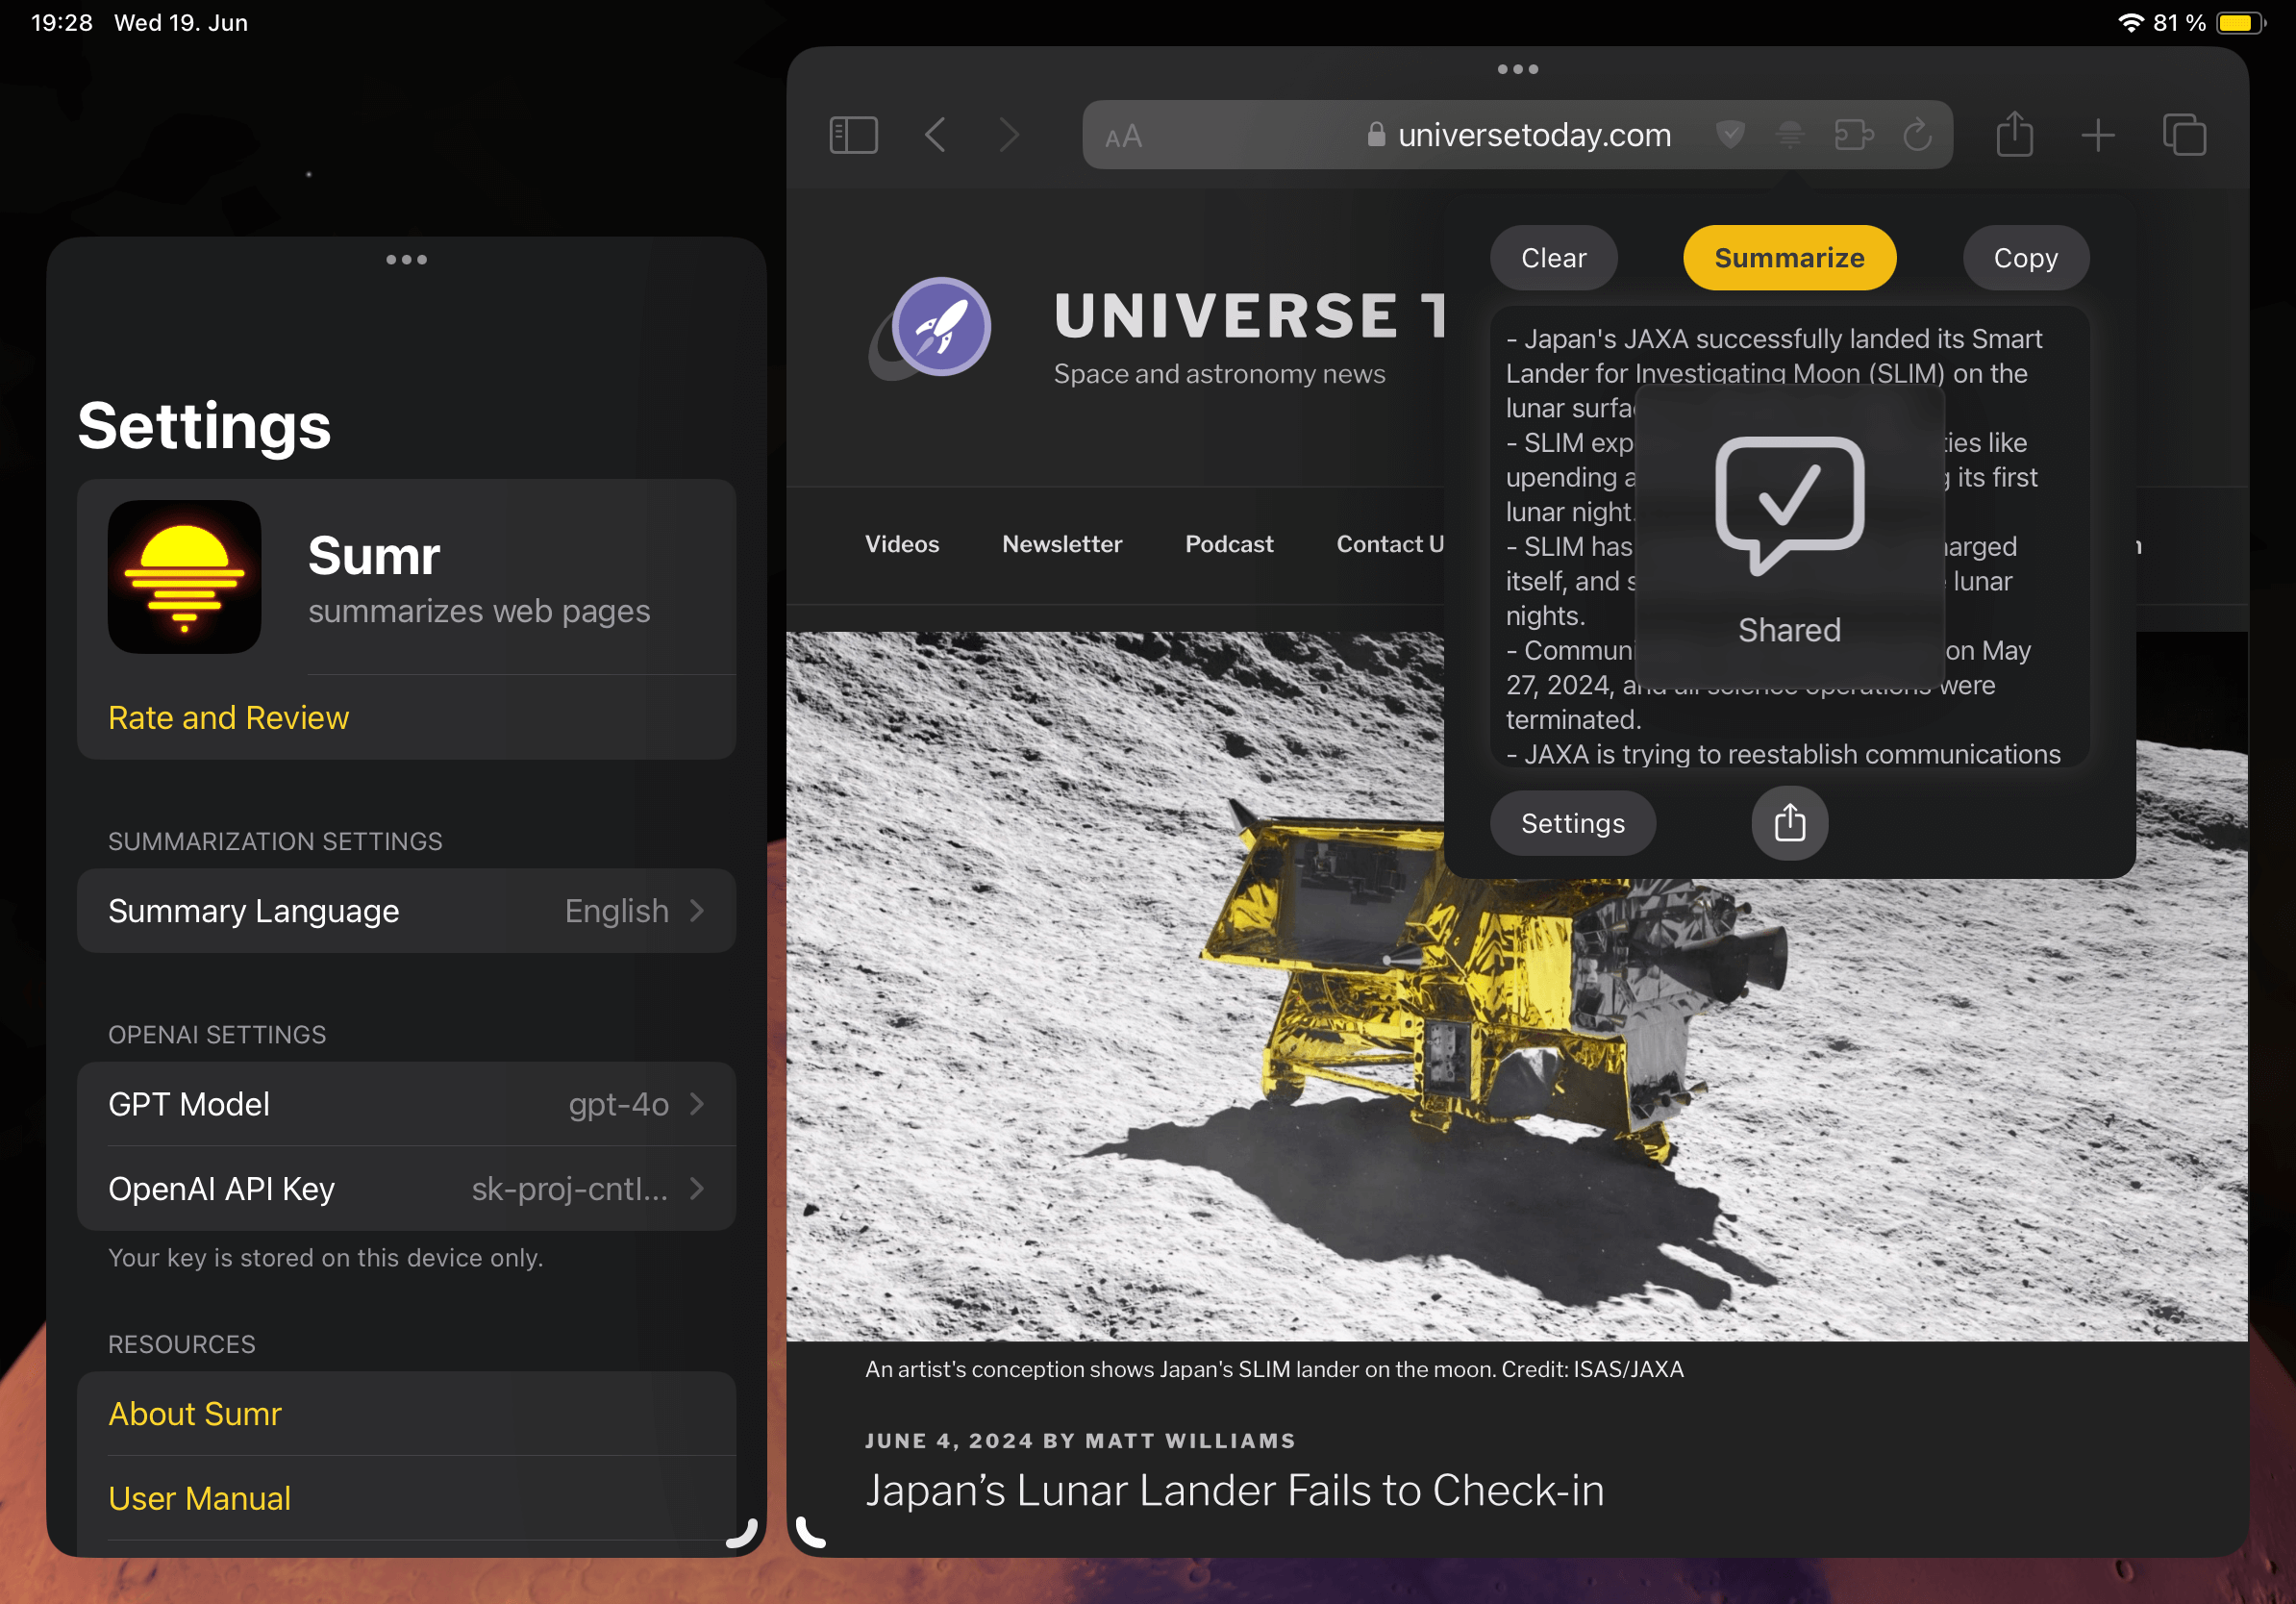Image resolution: width=2296 pixels, height=1604 pixels.
Task: Open the Contact Us menu item
Action: click(1390, 544)
